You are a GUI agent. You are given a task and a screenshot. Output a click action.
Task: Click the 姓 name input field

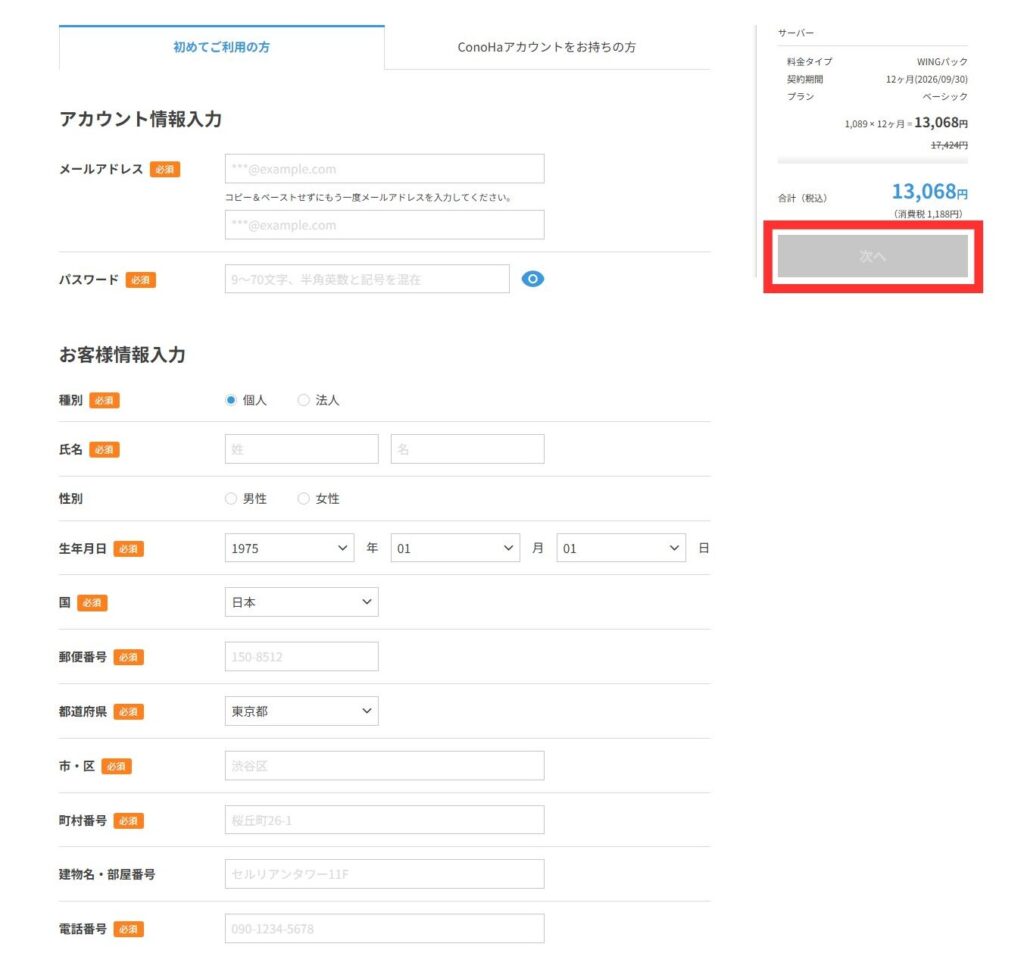coord(301,449)
